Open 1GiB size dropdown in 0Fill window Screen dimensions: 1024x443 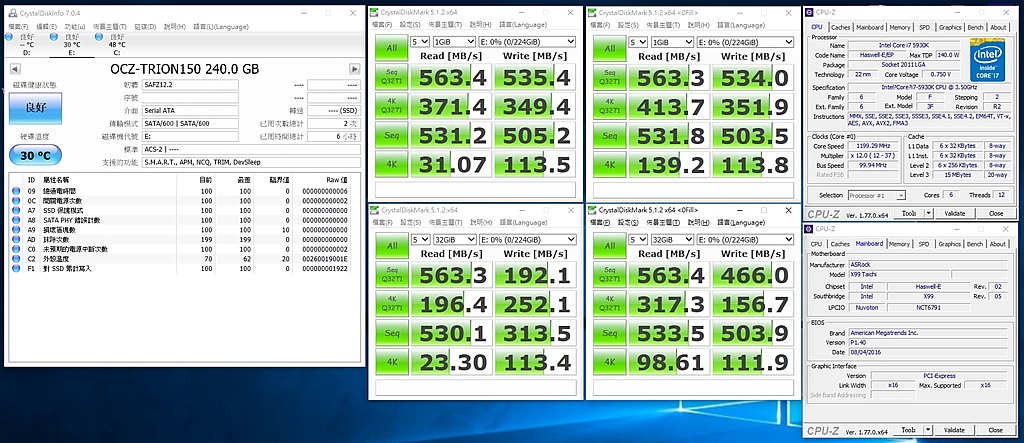[x=672, y=41]
